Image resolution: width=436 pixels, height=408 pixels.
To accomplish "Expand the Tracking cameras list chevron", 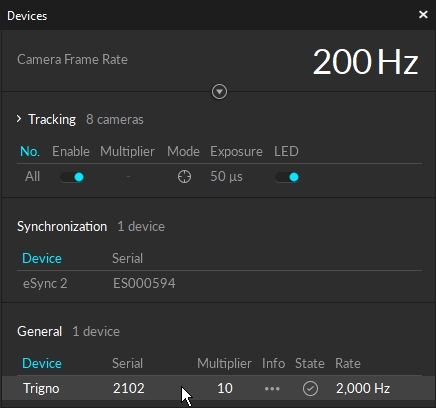I will pos(19,119).
